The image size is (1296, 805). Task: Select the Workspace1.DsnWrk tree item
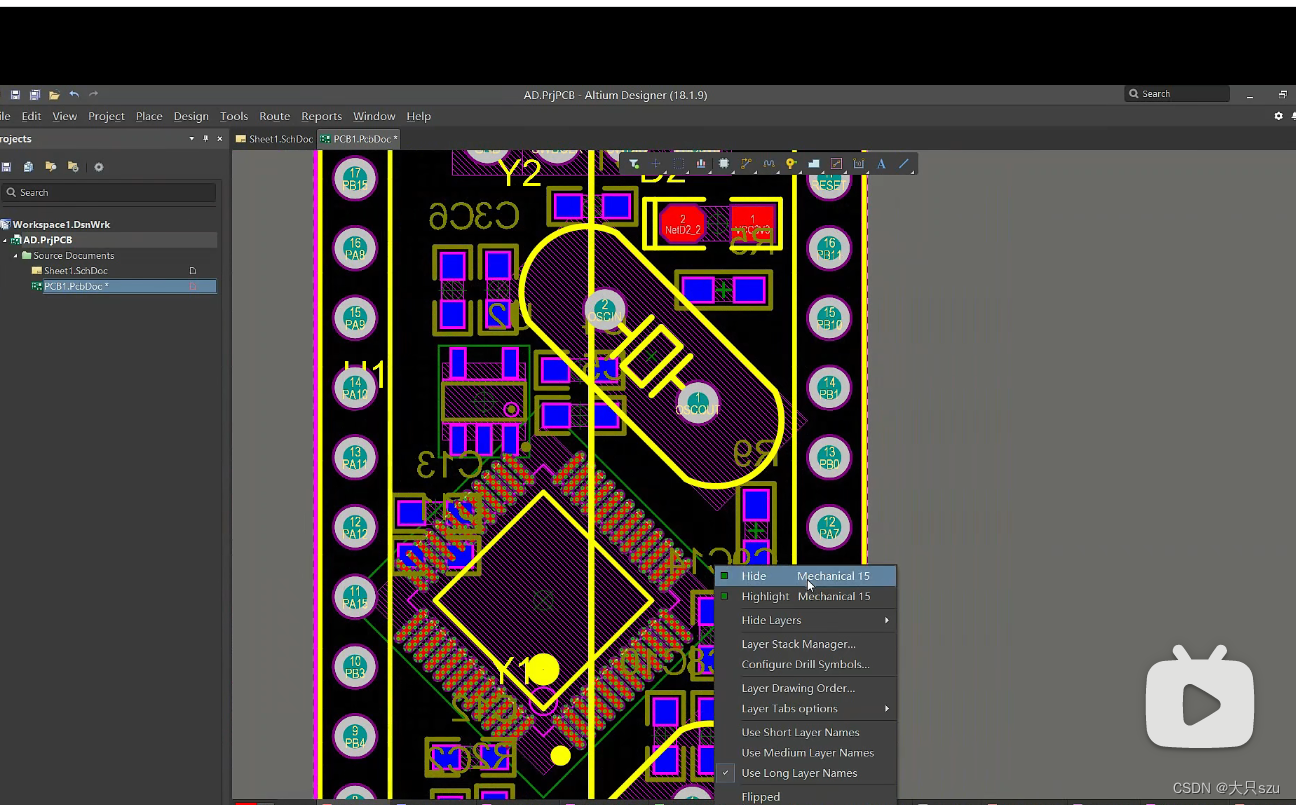(61, 225)
